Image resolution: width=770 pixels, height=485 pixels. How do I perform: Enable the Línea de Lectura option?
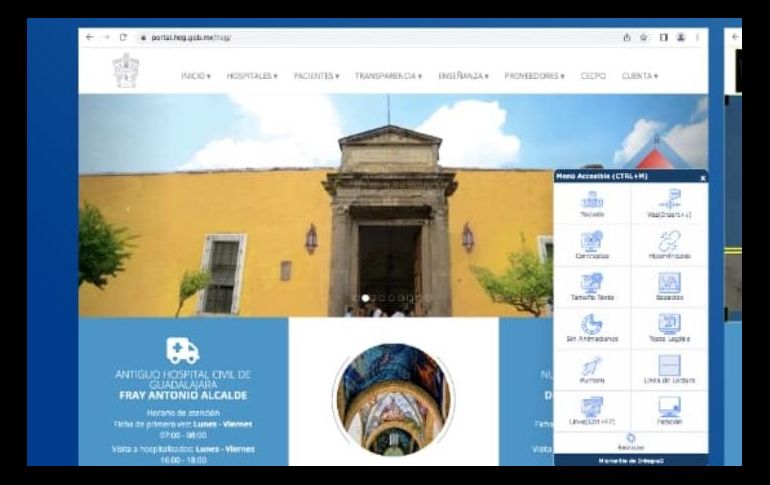point(669,370)
